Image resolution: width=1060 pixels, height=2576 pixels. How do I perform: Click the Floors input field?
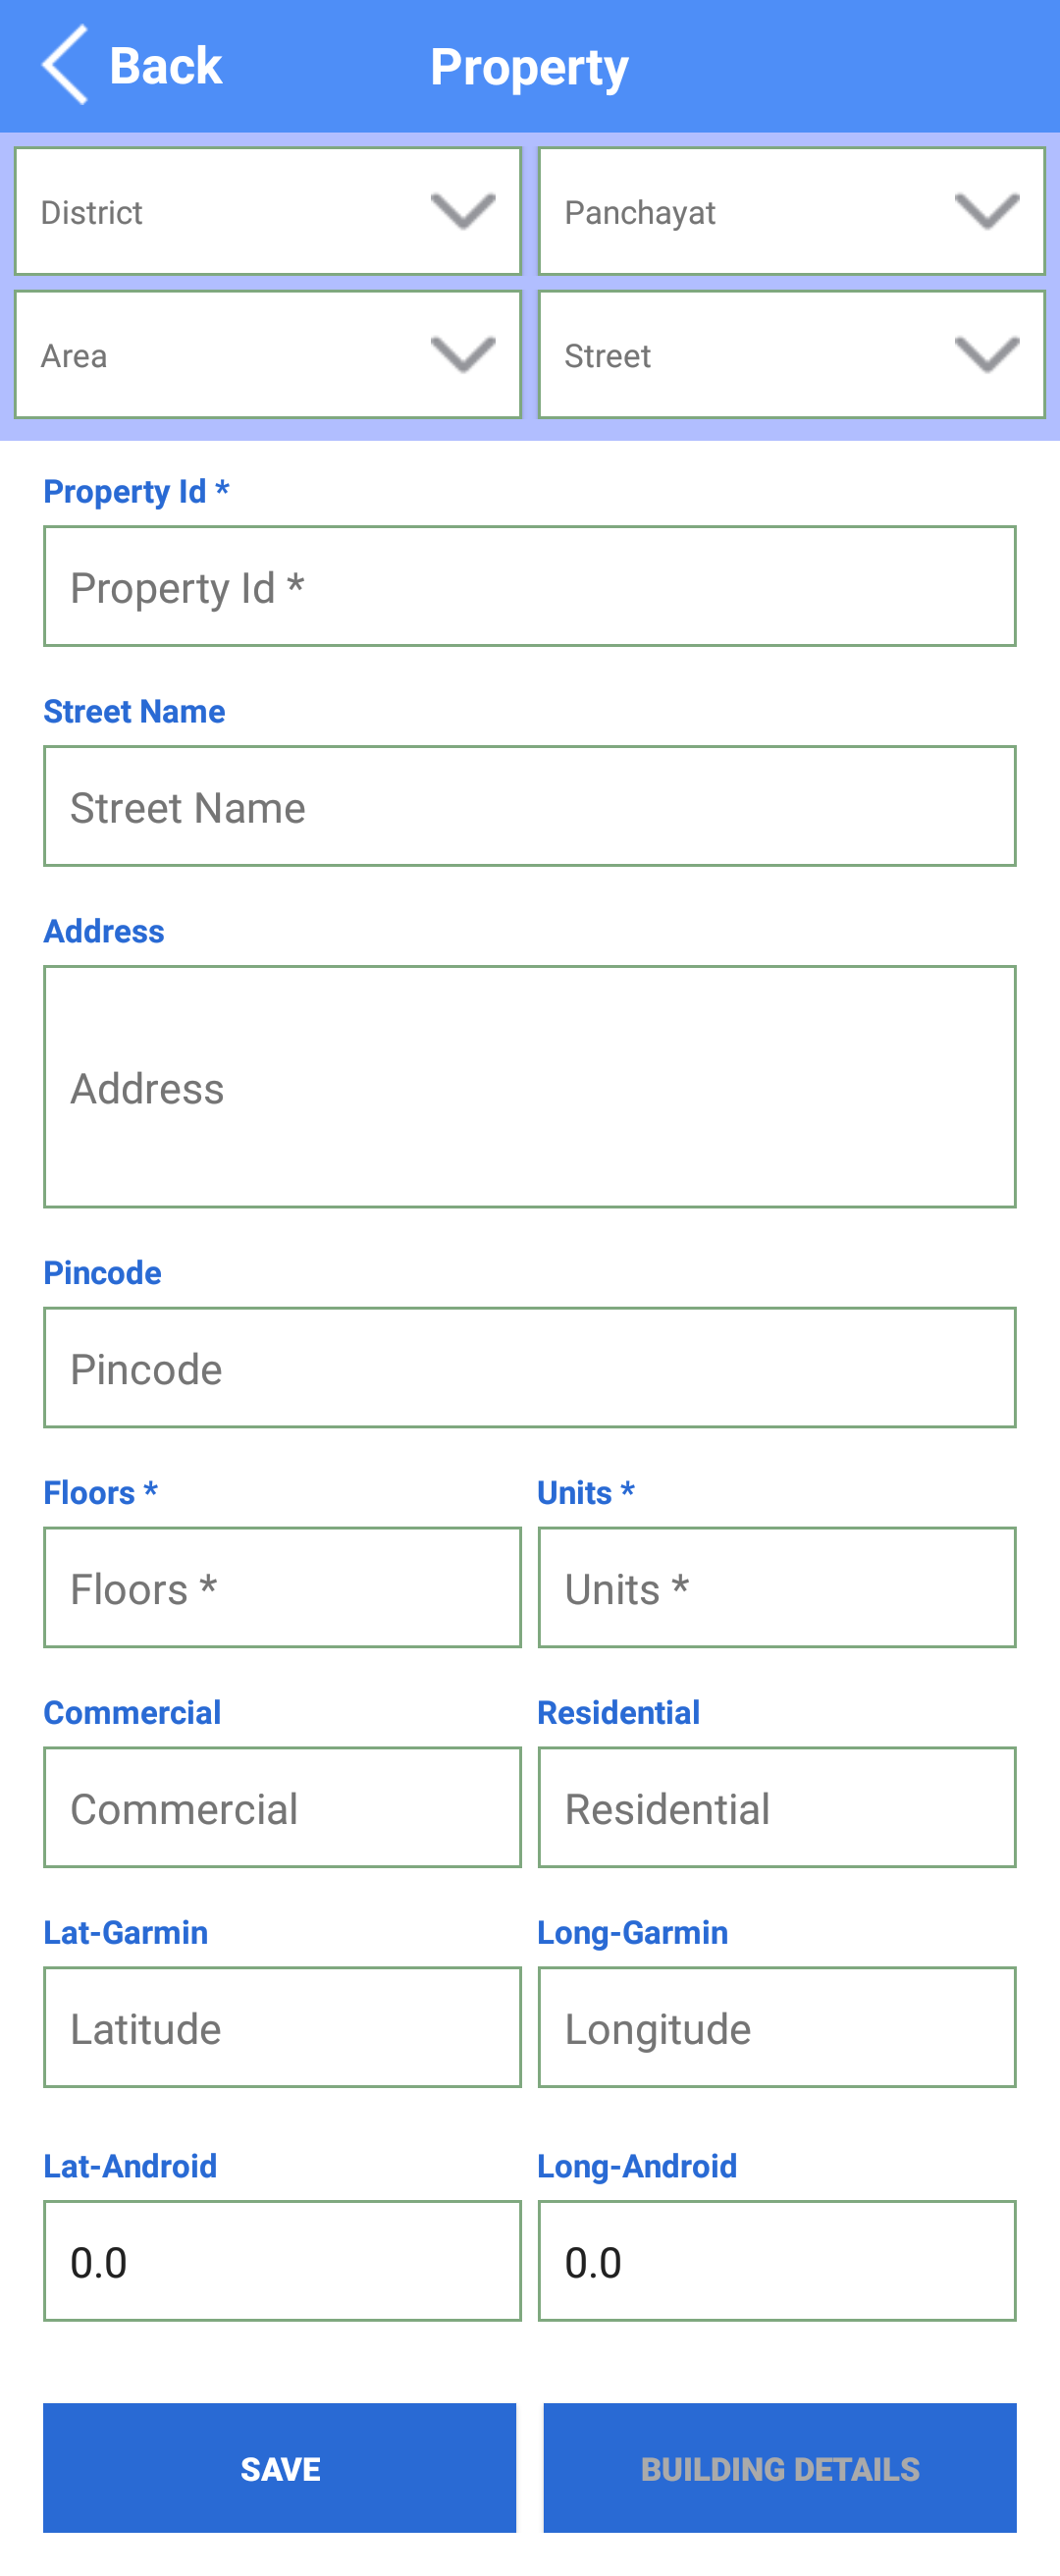tap(282, 1588)
